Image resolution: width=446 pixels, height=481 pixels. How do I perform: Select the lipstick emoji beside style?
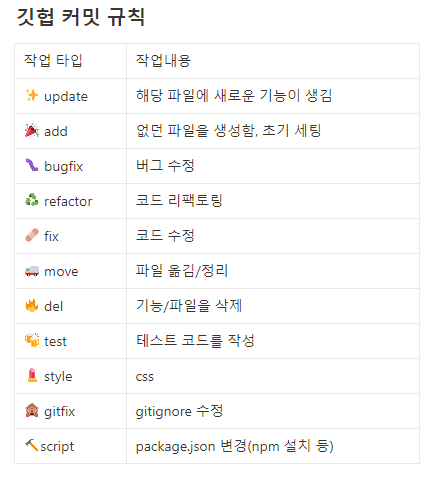(x=32, y=375)
